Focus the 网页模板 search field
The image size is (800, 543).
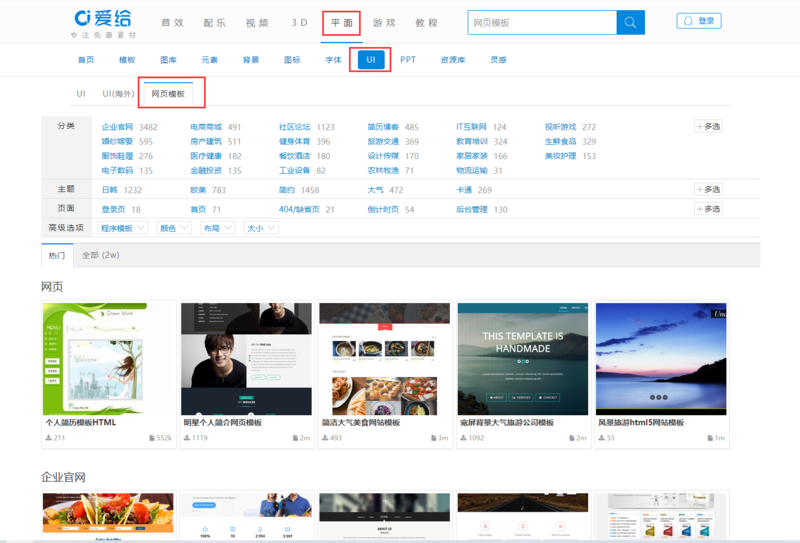pos(542,22)
